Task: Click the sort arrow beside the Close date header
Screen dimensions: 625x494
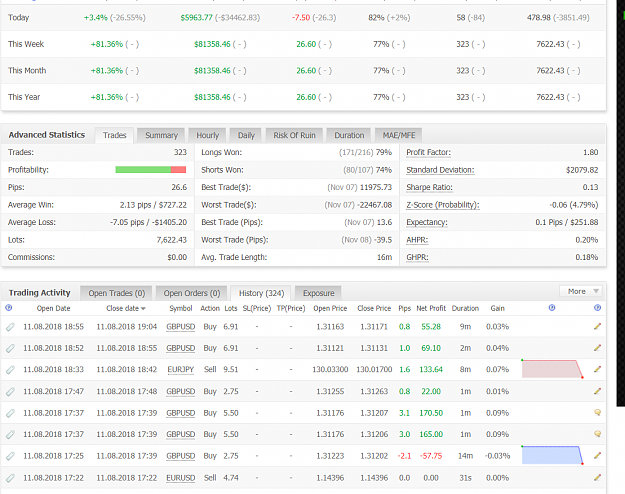Action: [143, 309]
